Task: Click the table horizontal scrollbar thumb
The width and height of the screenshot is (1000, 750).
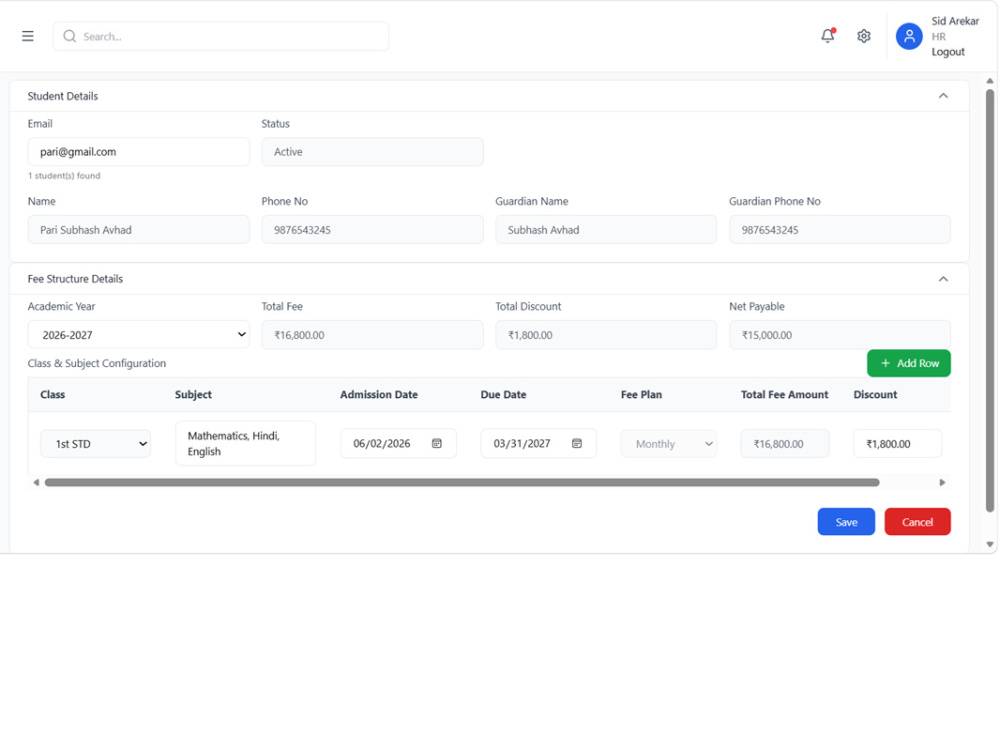Action: [462, 483]
